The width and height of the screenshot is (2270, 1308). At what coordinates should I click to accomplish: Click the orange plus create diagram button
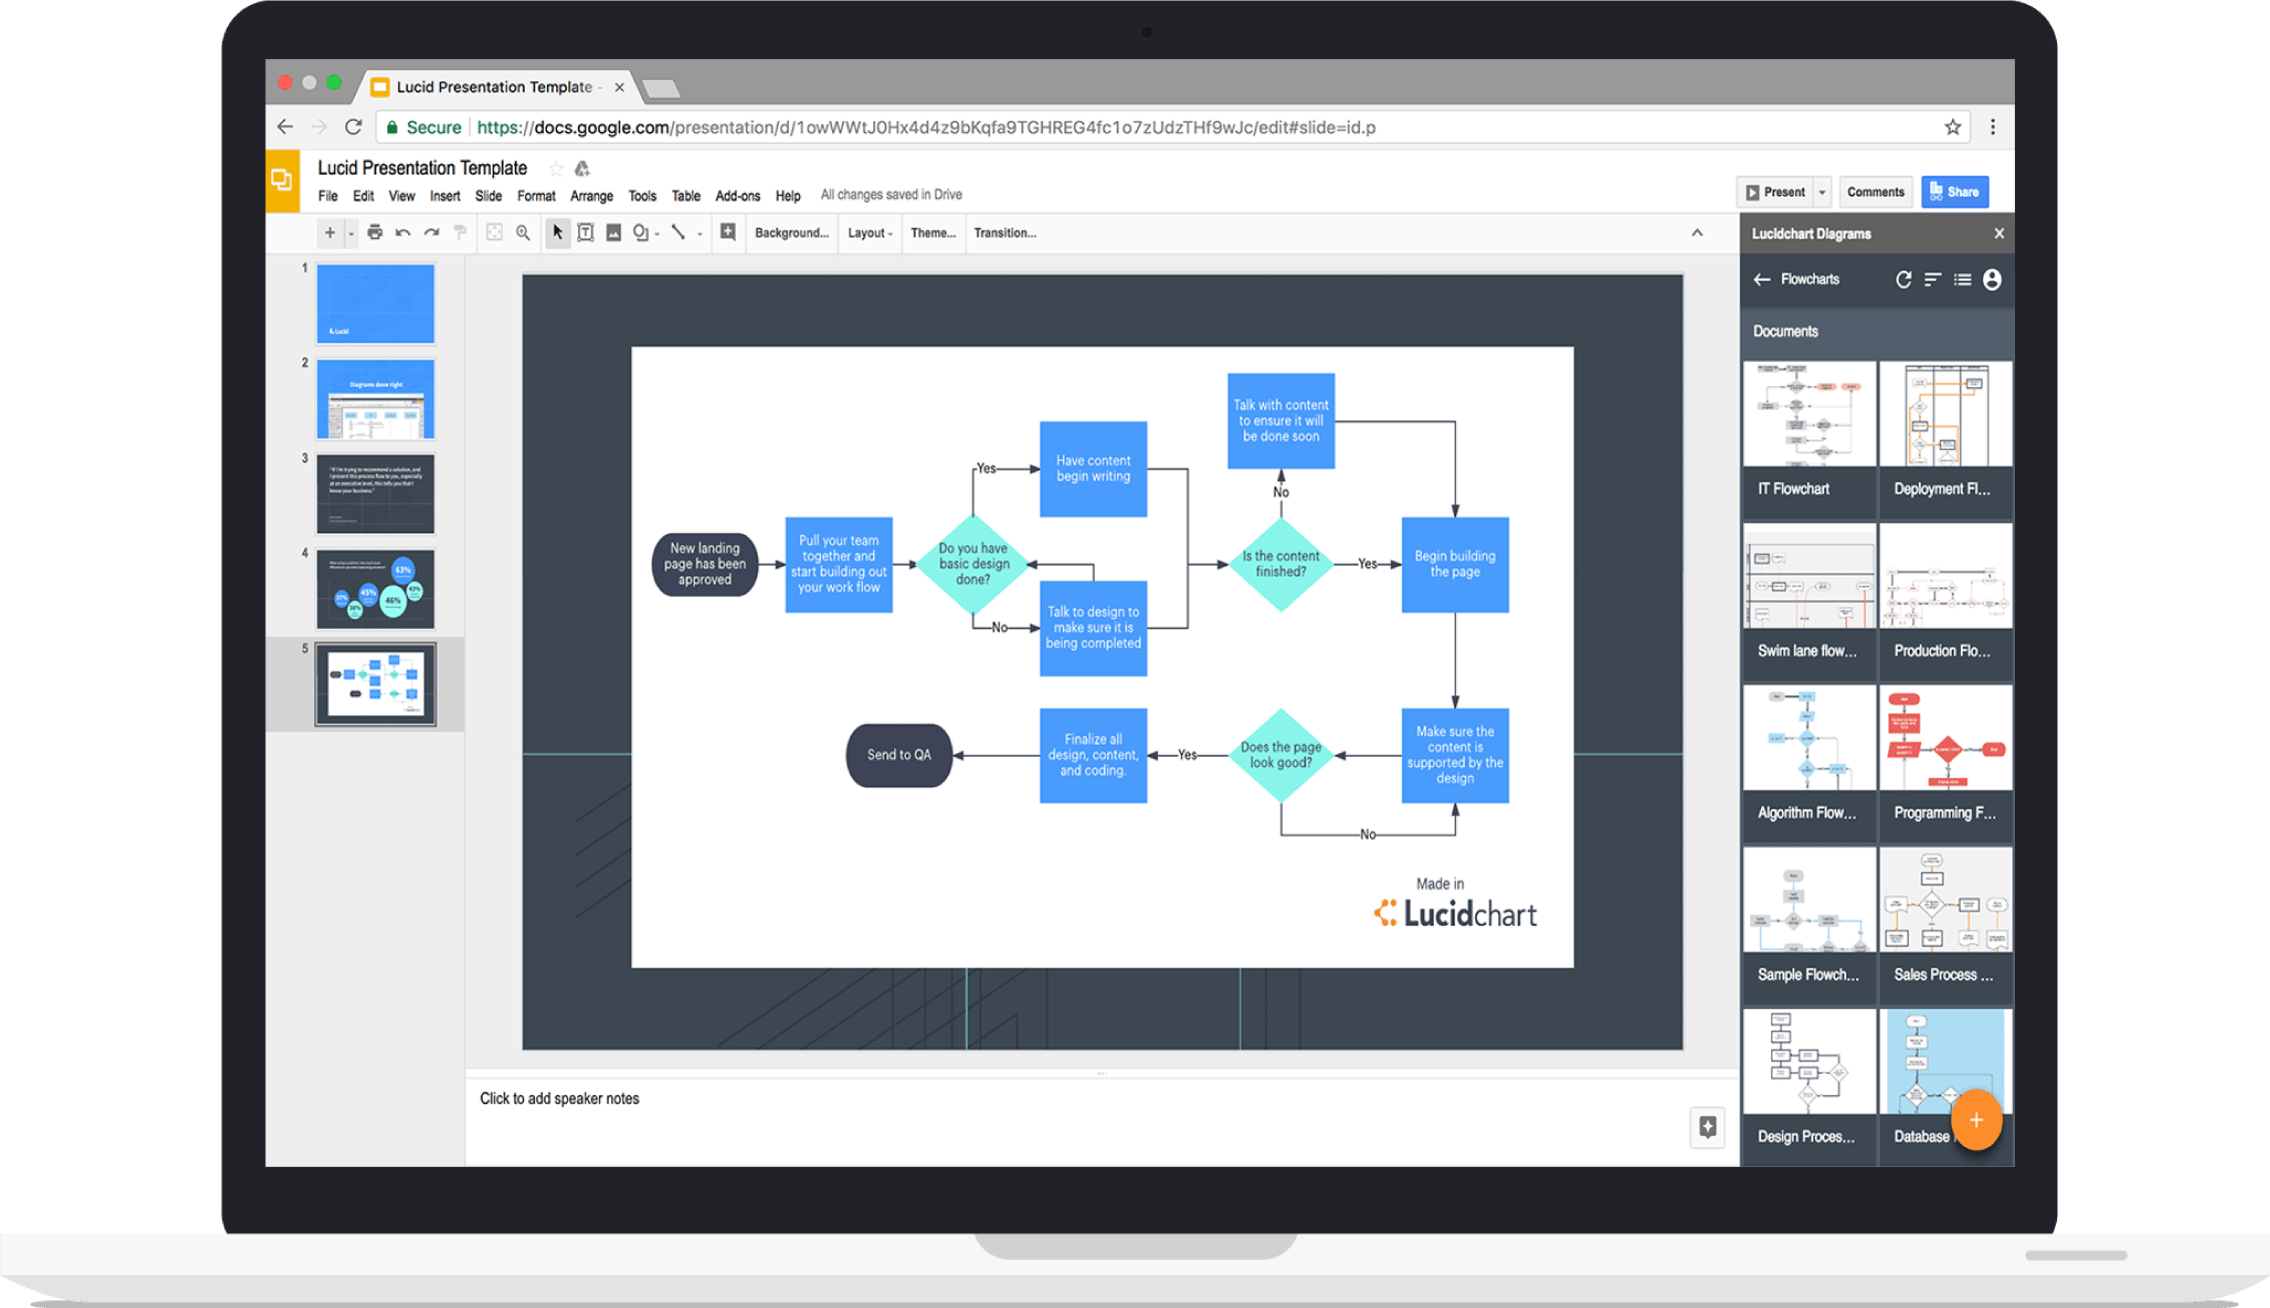(1976, 1121)
